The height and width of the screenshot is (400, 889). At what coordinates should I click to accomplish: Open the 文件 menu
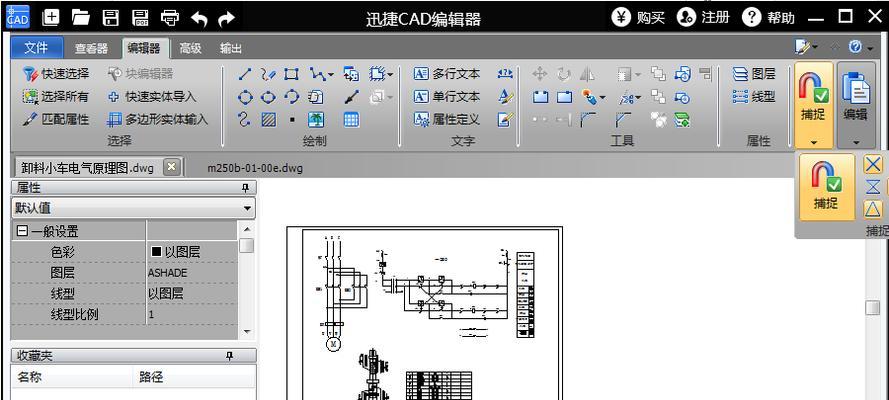point(36,48)
